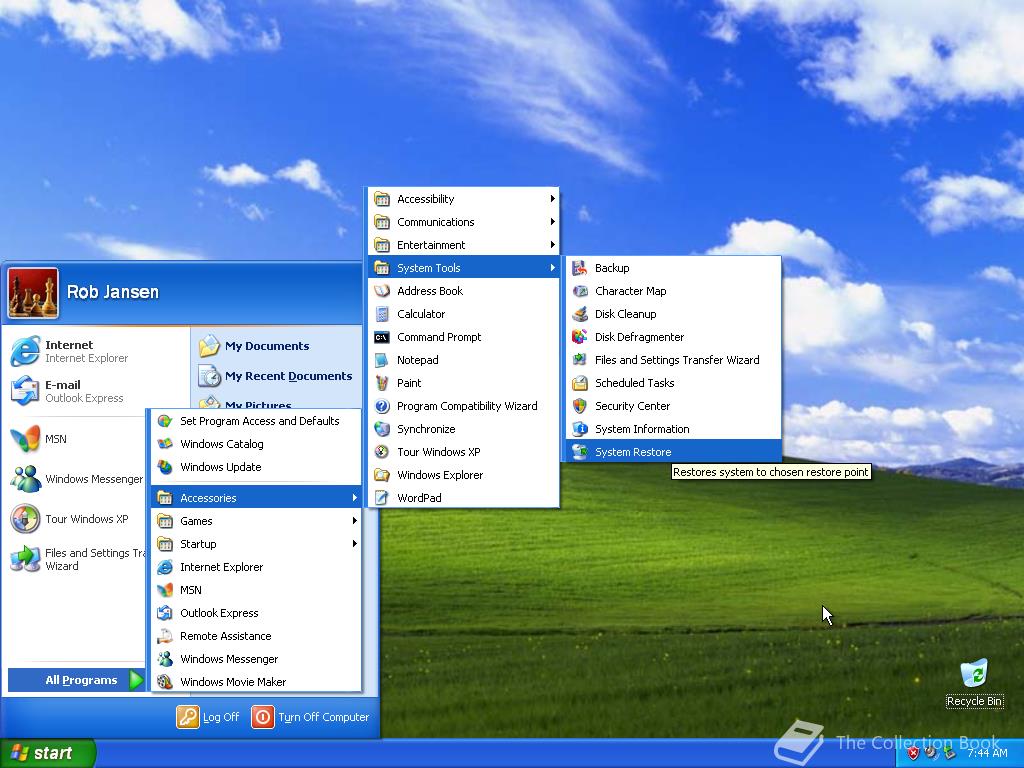
Task: Open Set Program Access and Defaults
Action: click(x=256, y=421)
